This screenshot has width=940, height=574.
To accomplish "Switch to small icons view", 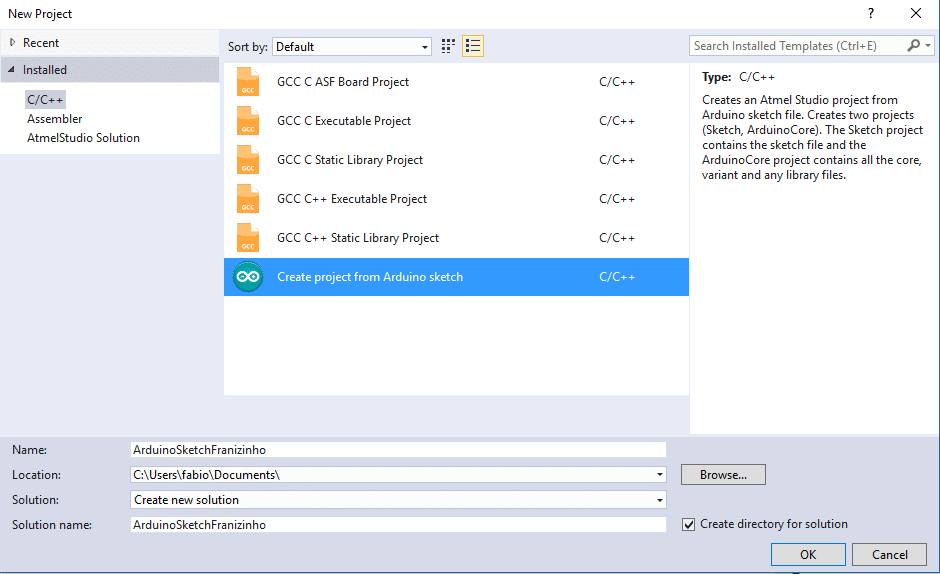I will click(448, 46).
